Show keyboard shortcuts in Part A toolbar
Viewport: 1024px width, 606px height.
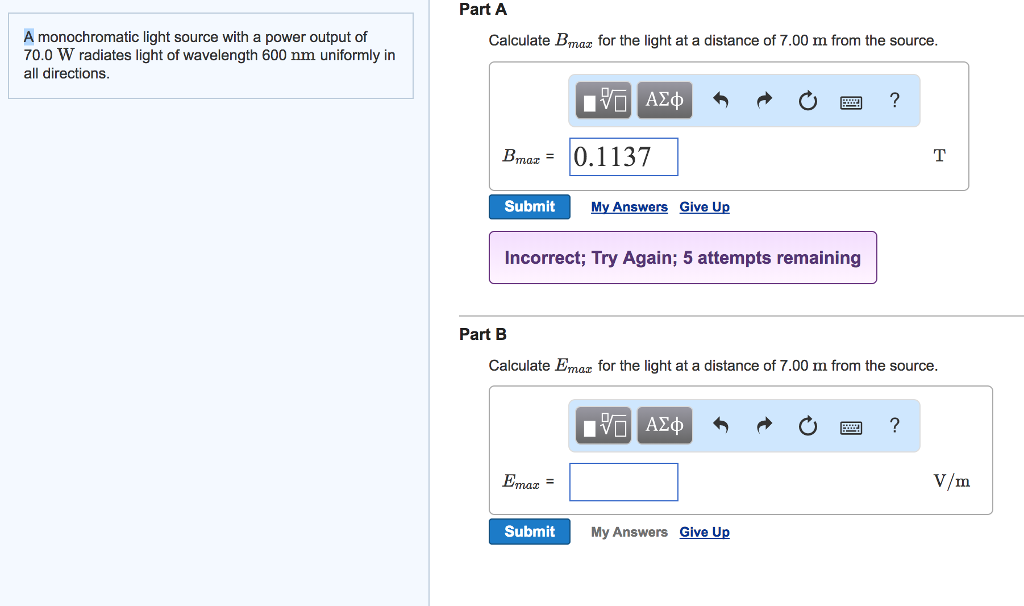[851, 101]
